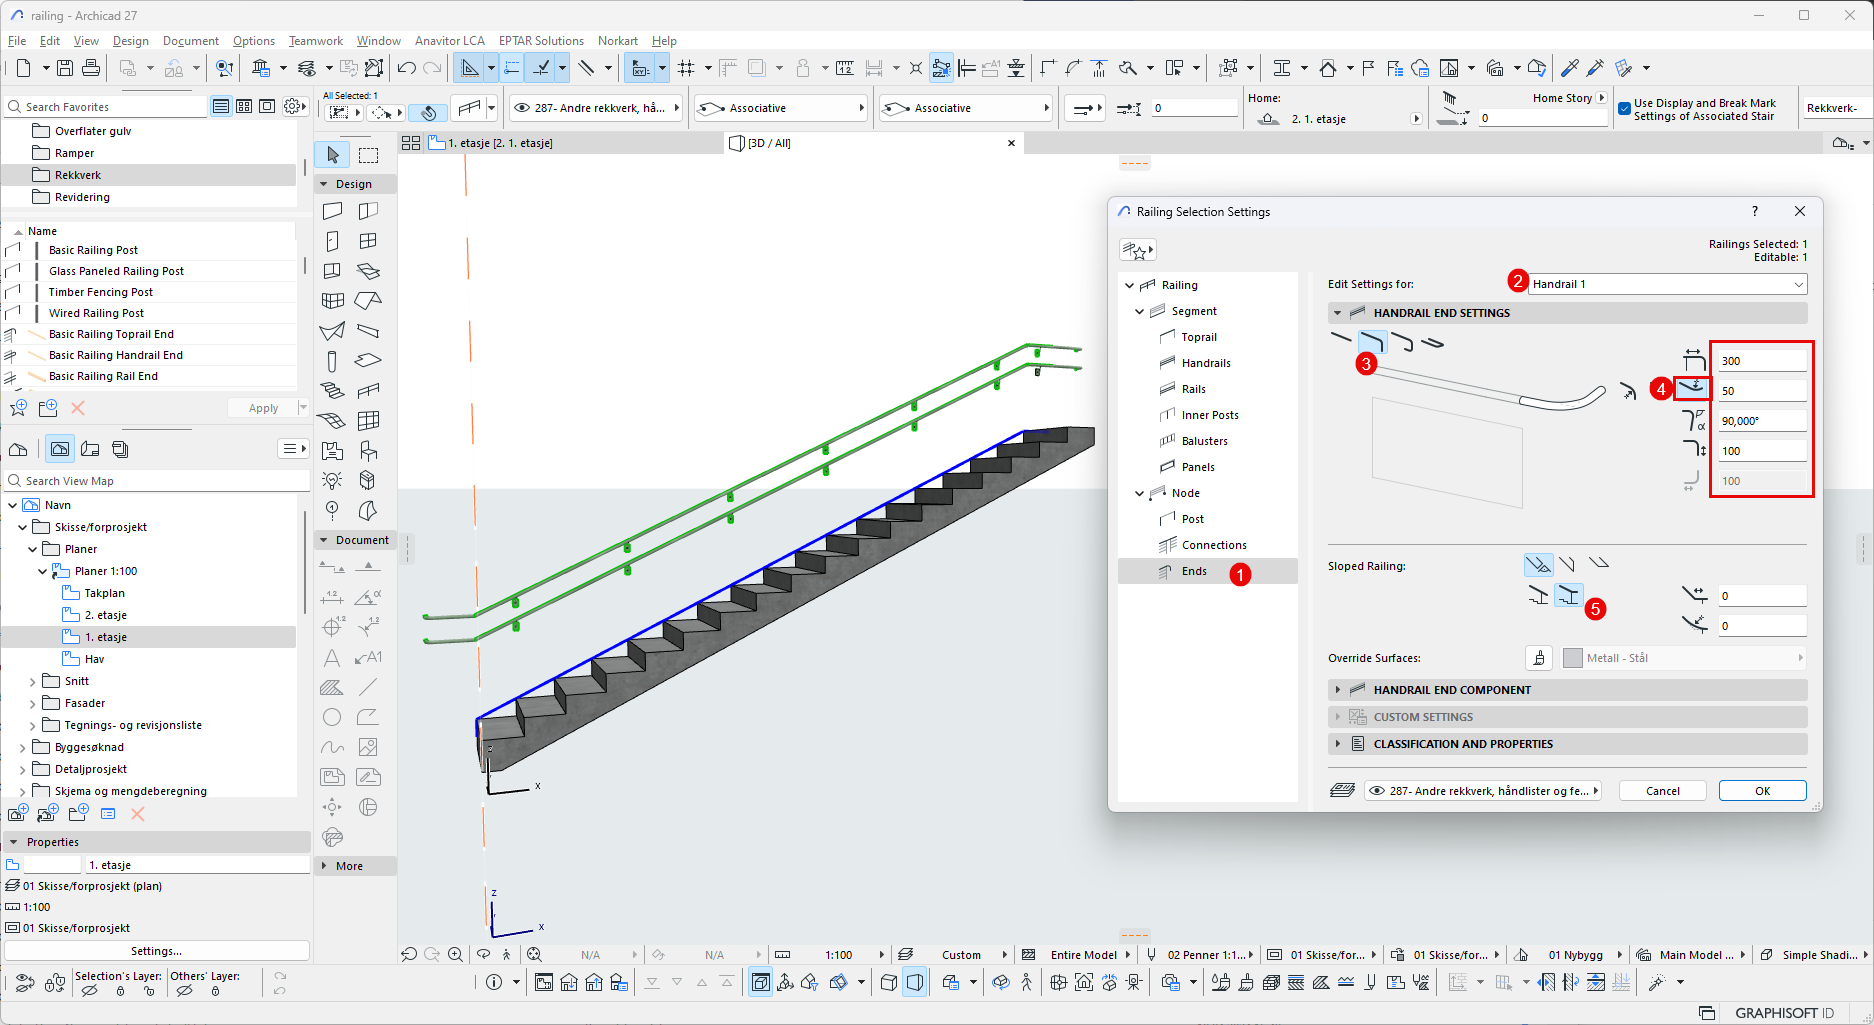Click the Metall - Stål surface swatch
The width and height of the screenshot is (1874, 1025).
[x=1573, y=658]
